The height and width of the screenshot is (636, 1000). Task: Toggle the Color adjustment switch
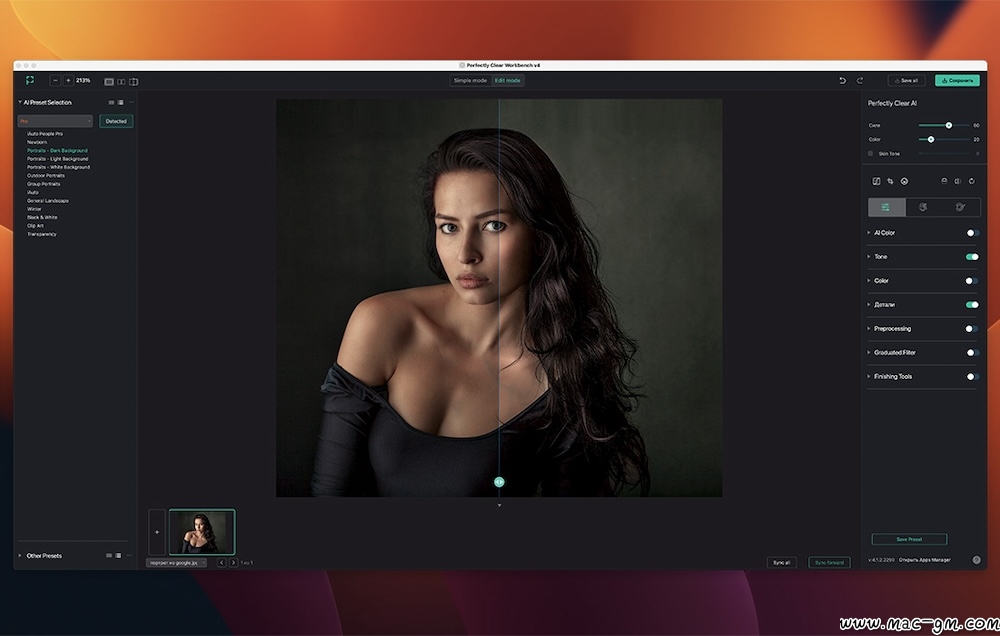pyautogui.click(x=972, y=281)
